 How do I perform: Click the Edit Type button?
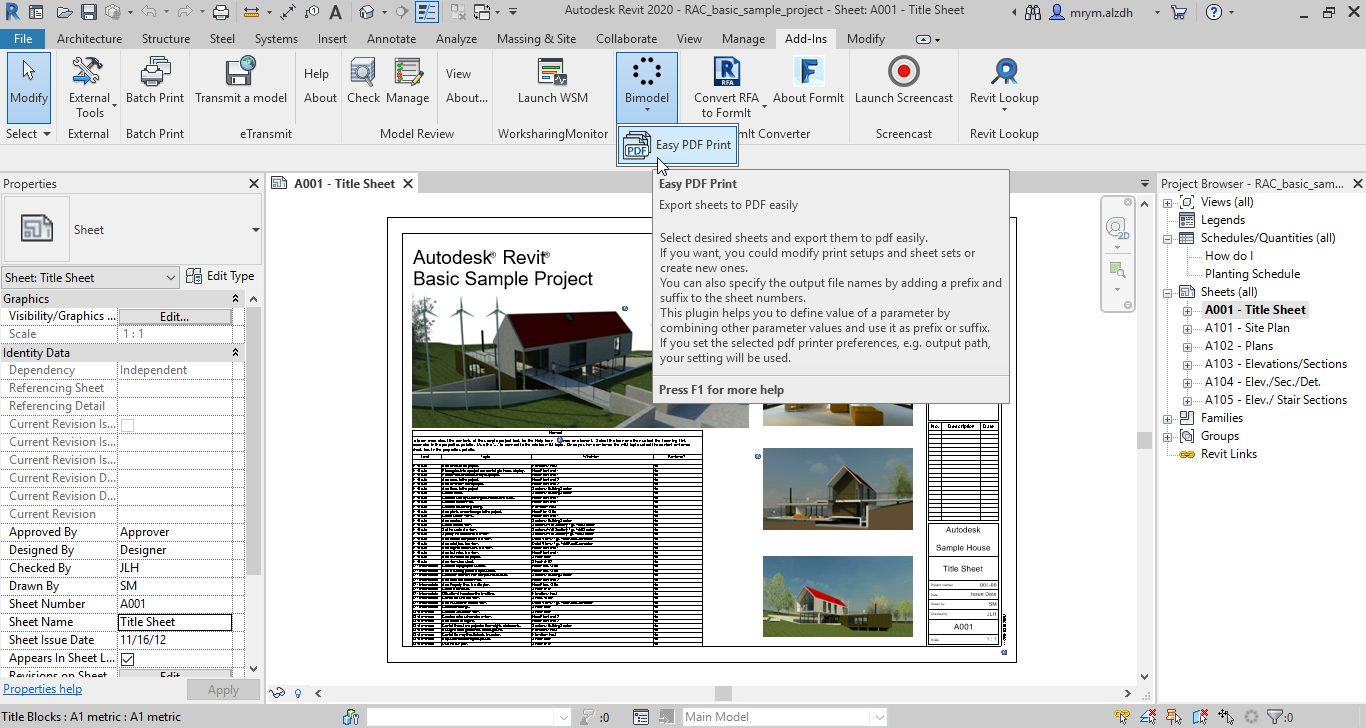(220, 277)
